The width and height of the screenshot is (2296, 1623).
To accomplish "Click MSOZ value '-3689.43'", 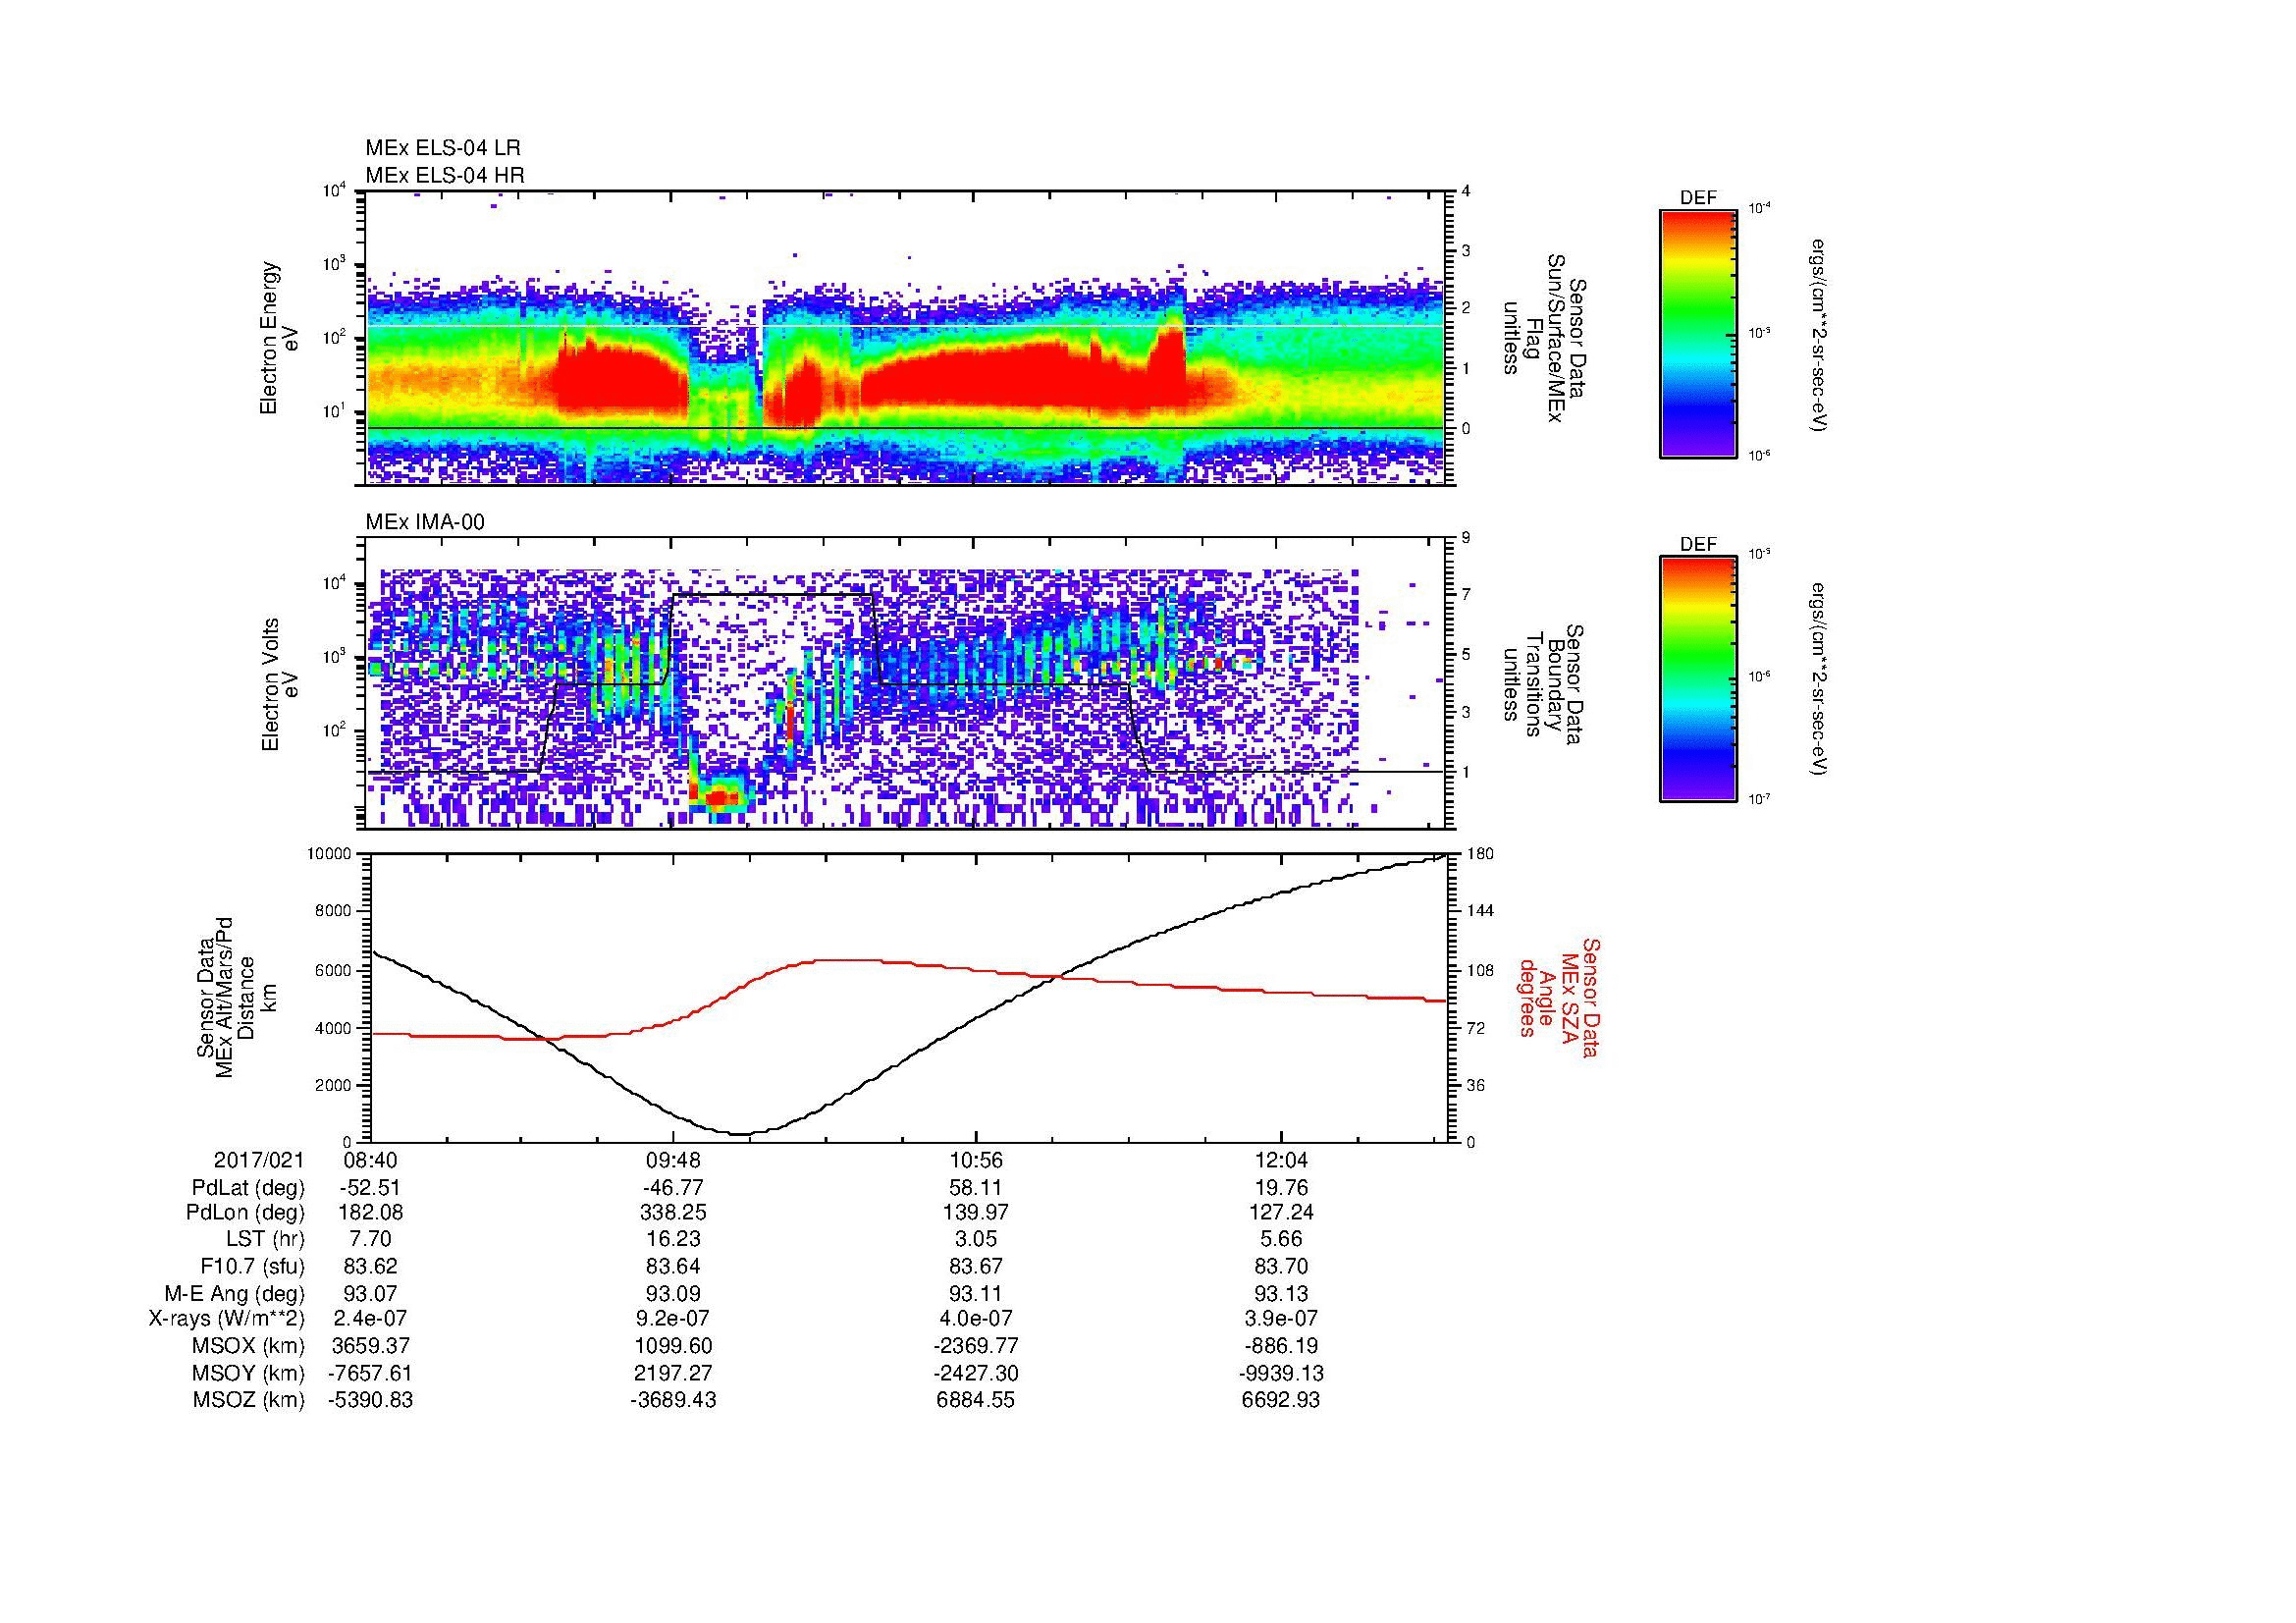I will pos(673,1401).
